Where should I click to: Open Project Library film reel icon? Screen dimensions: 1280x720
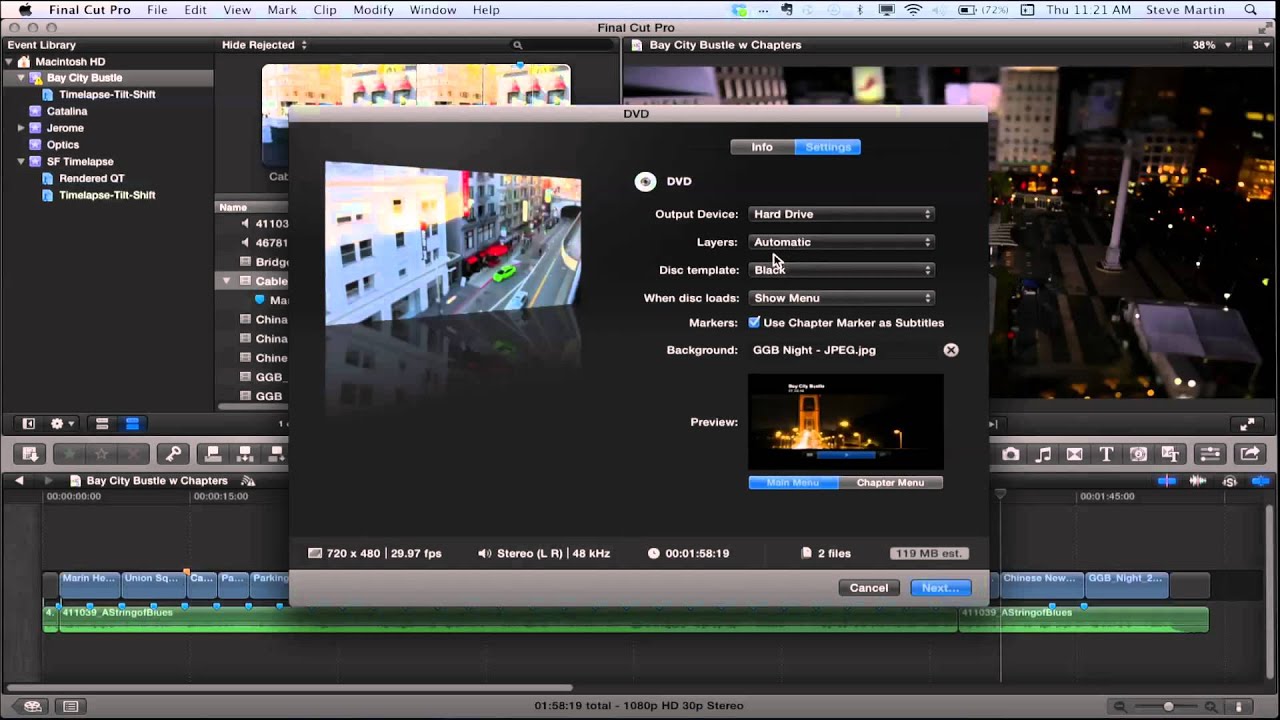tap(32, 706)
